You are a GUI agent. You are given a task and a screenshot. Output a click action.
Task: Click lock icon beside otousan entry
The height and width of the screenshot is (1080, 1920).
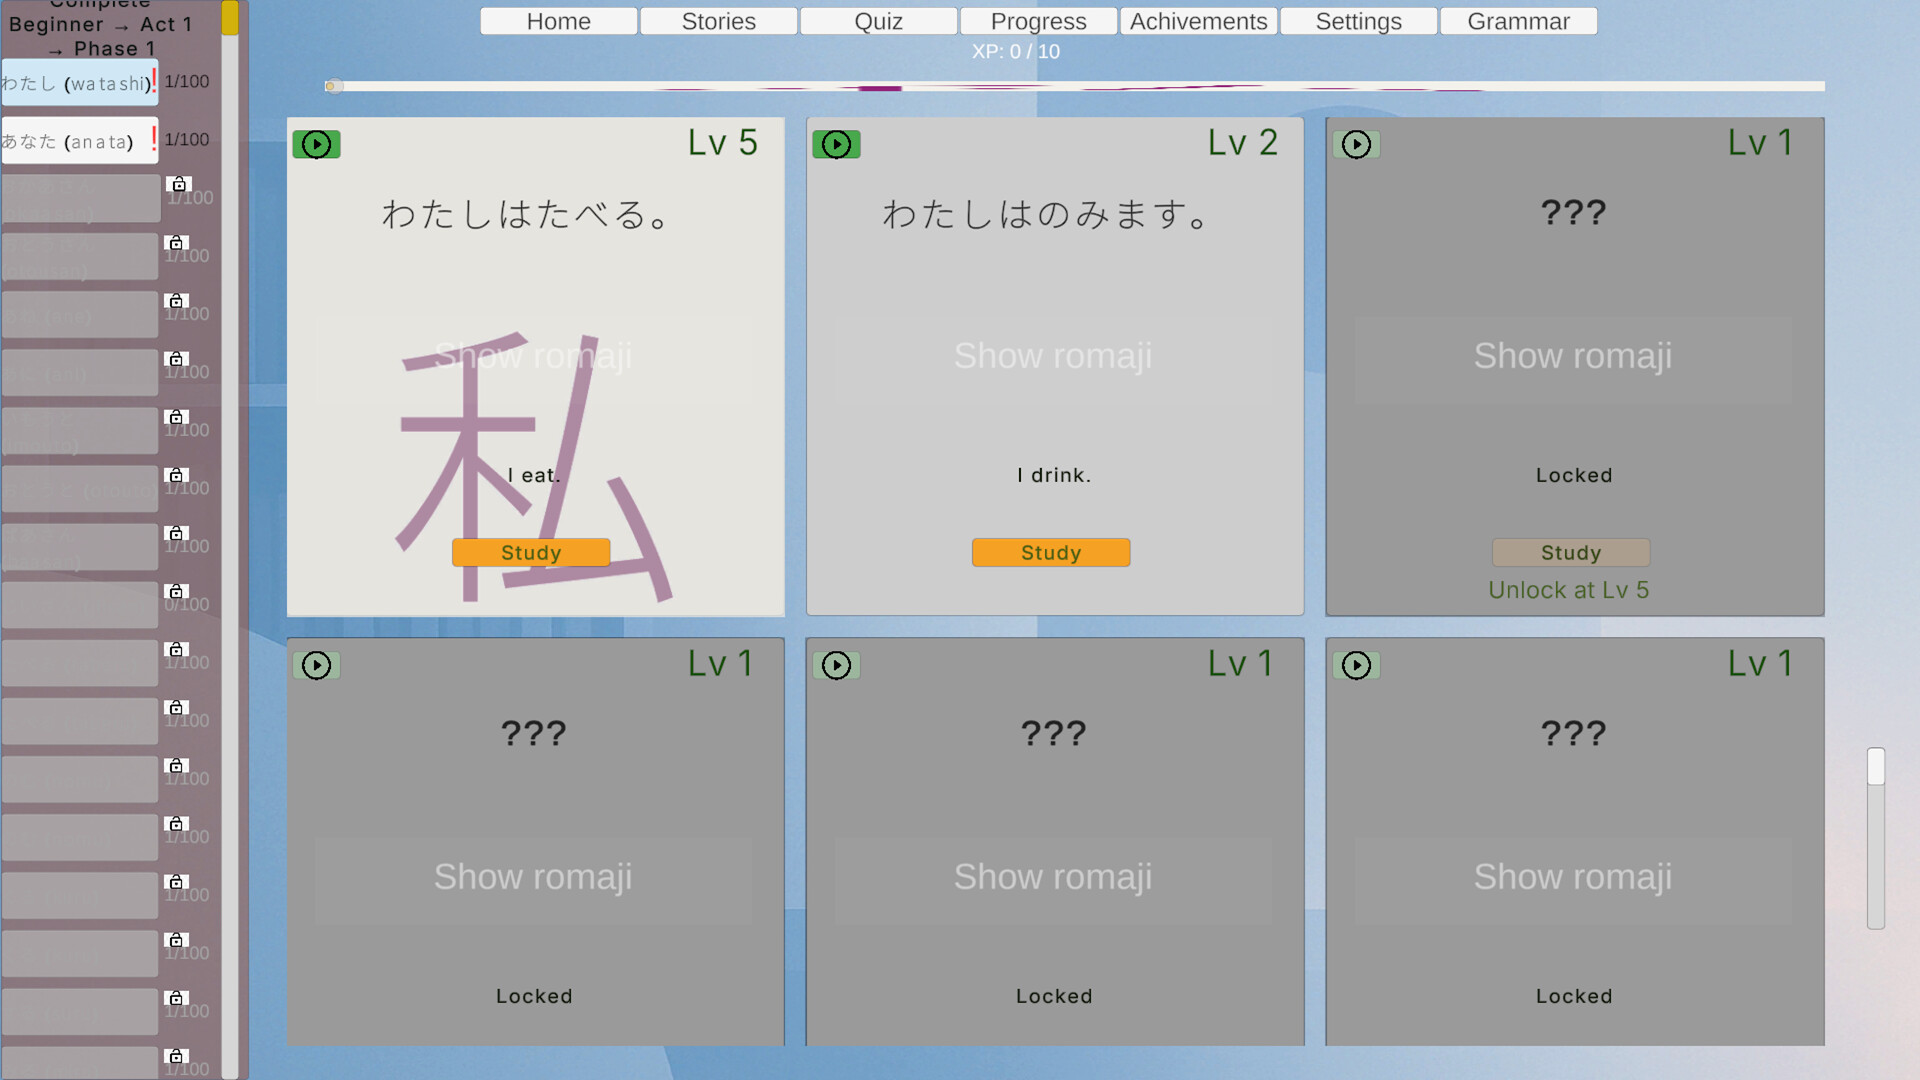coord(179,243)
